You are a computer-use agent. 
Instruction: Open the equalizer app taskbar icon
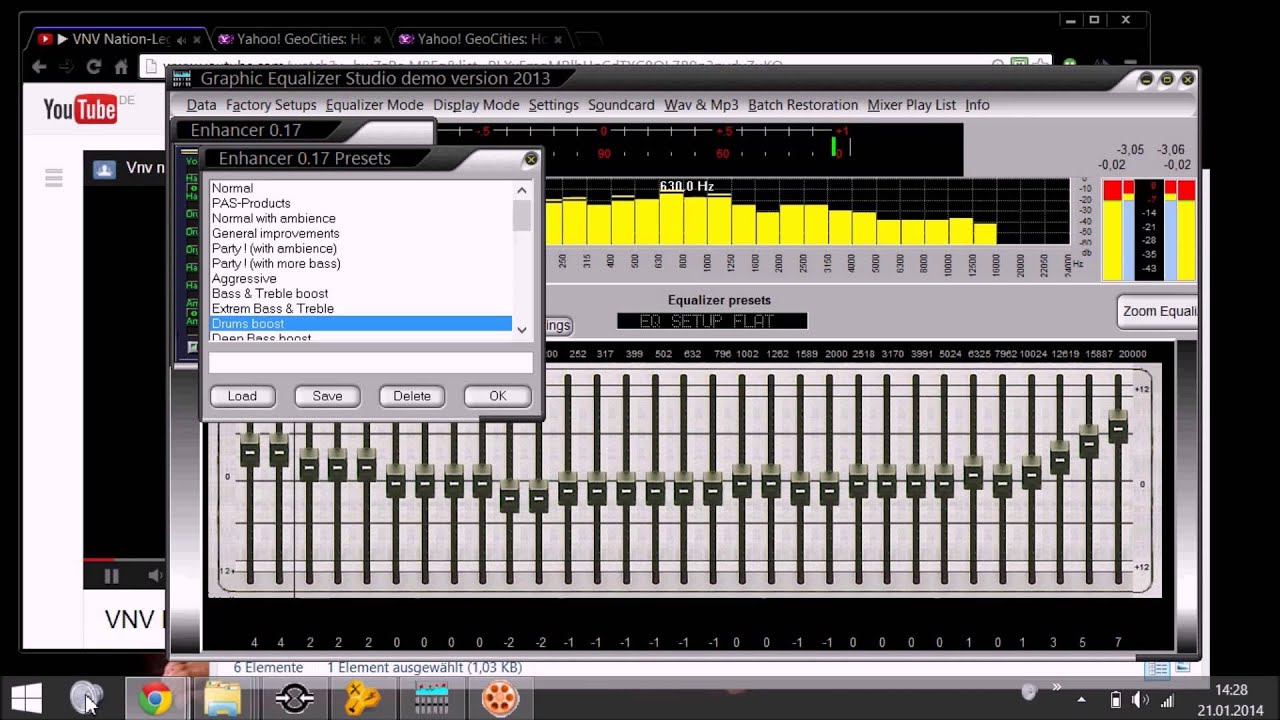point(431,698)
